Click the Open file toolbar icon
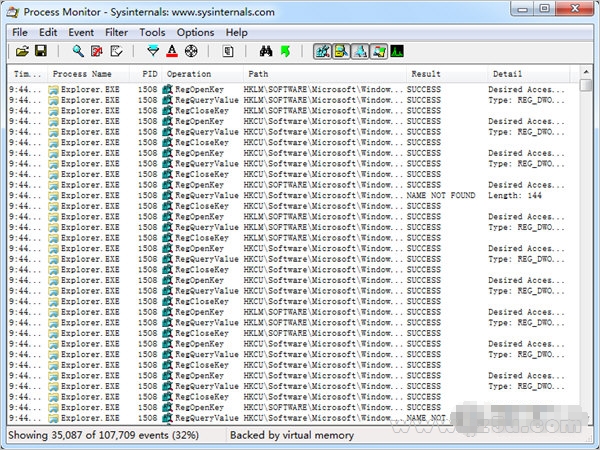The image size is (600, 450). 22,51
